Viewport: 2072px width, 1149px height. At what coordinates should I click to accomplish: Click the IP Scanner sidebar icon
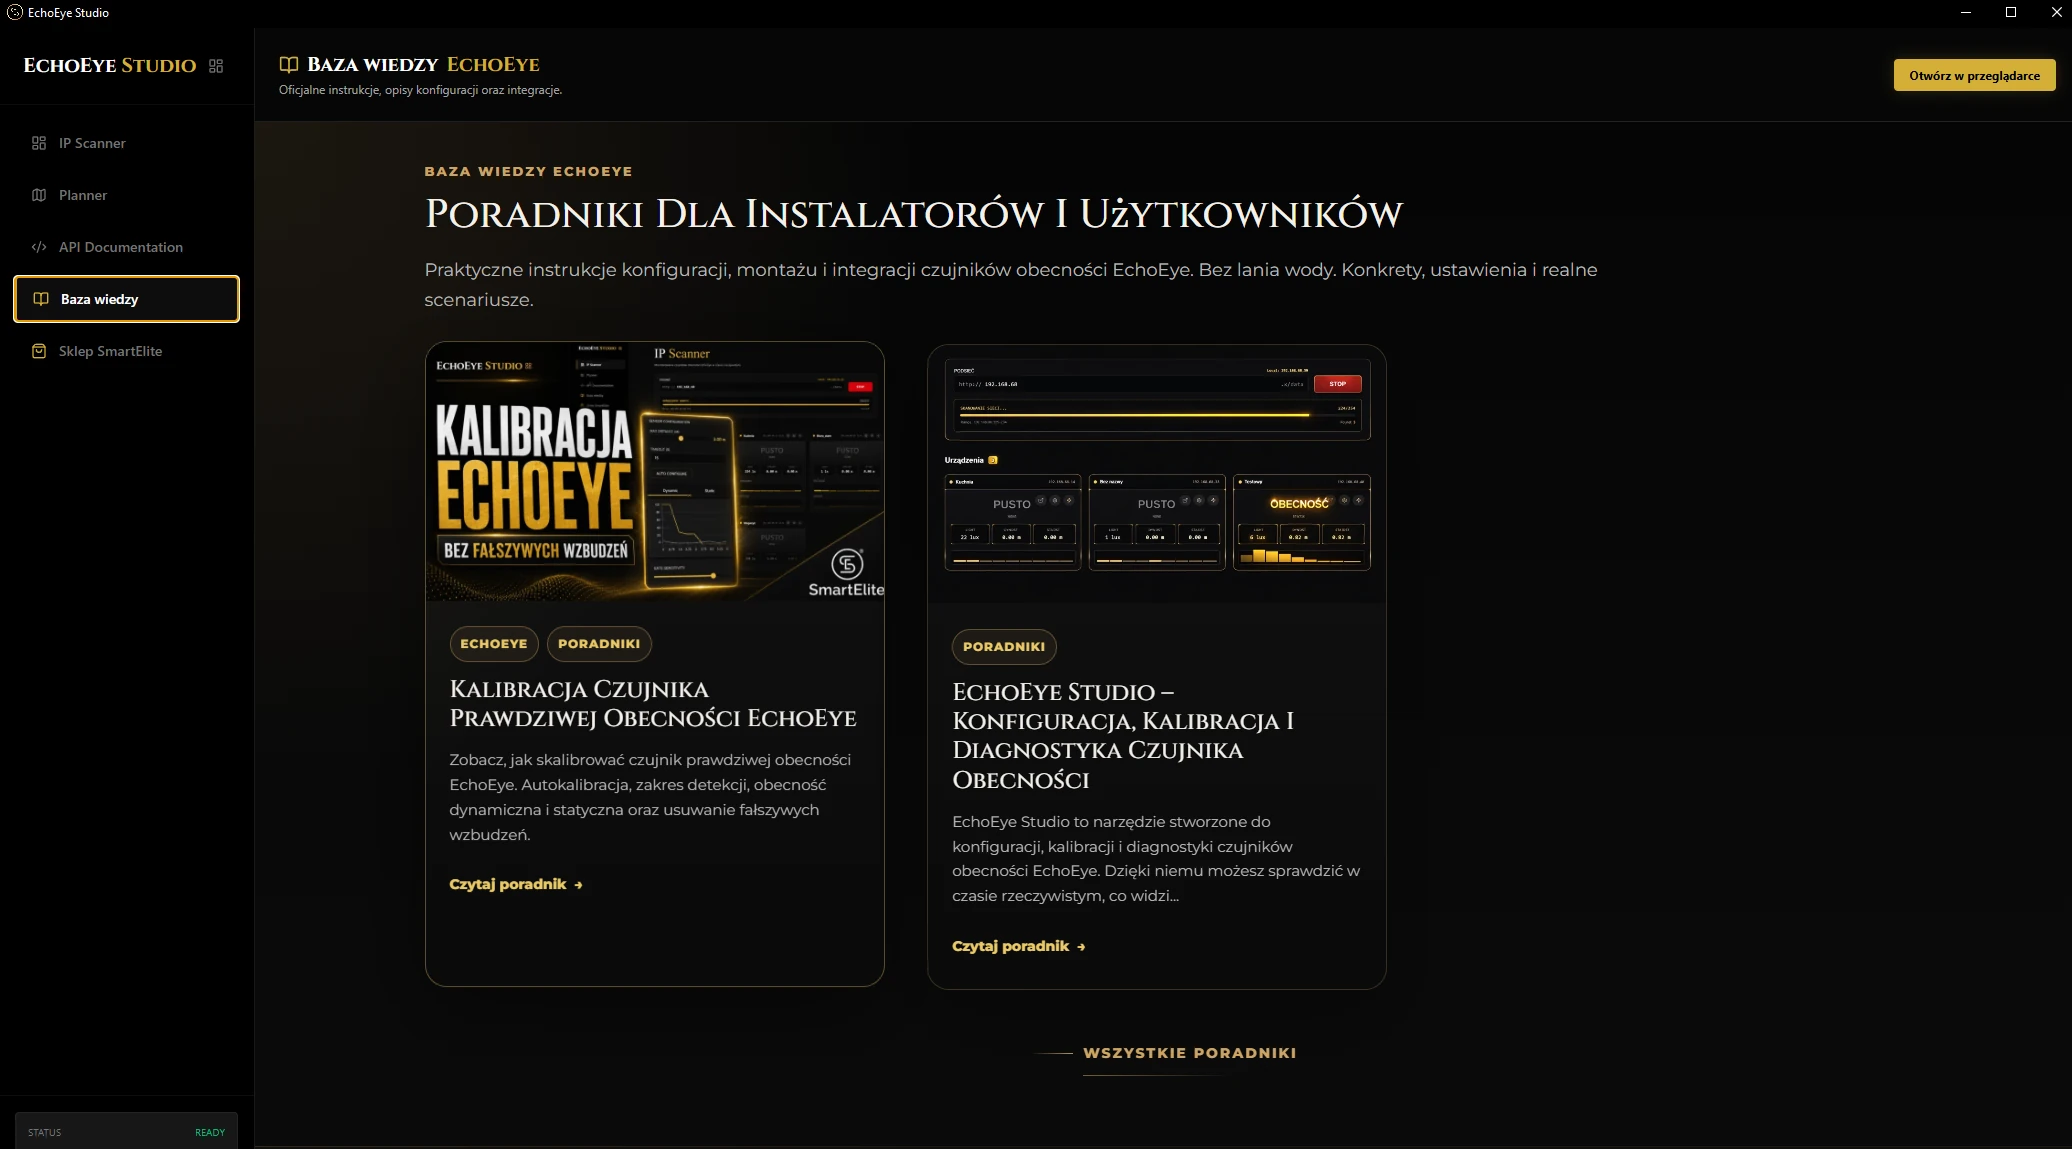click(x=39, y=143)
